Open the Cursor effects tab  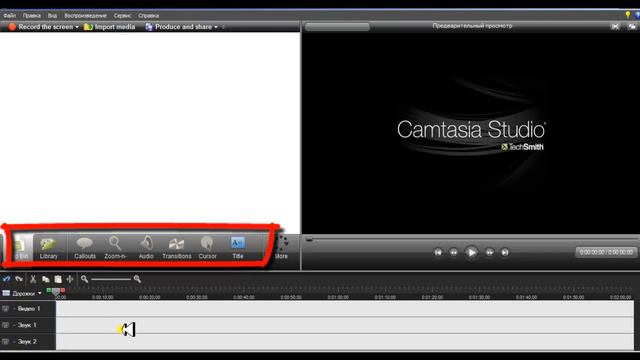pos(207,247)
